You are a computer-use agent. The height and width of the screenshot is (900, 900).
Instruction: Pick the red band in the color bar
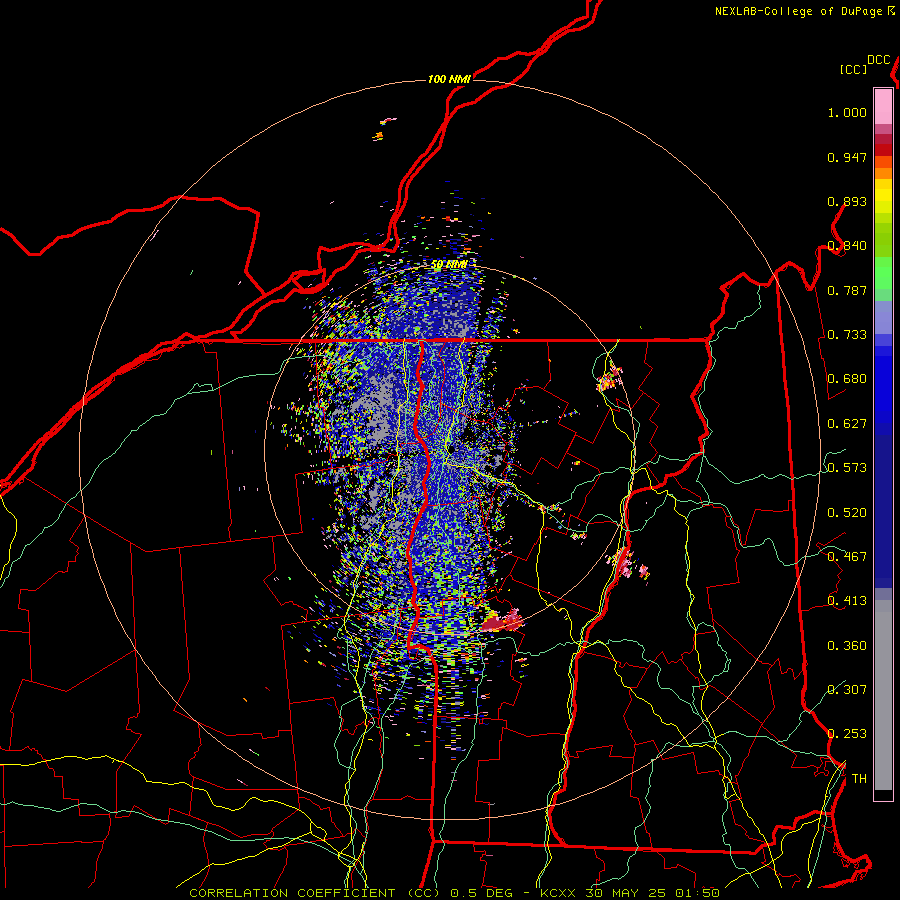click(883, 150)
